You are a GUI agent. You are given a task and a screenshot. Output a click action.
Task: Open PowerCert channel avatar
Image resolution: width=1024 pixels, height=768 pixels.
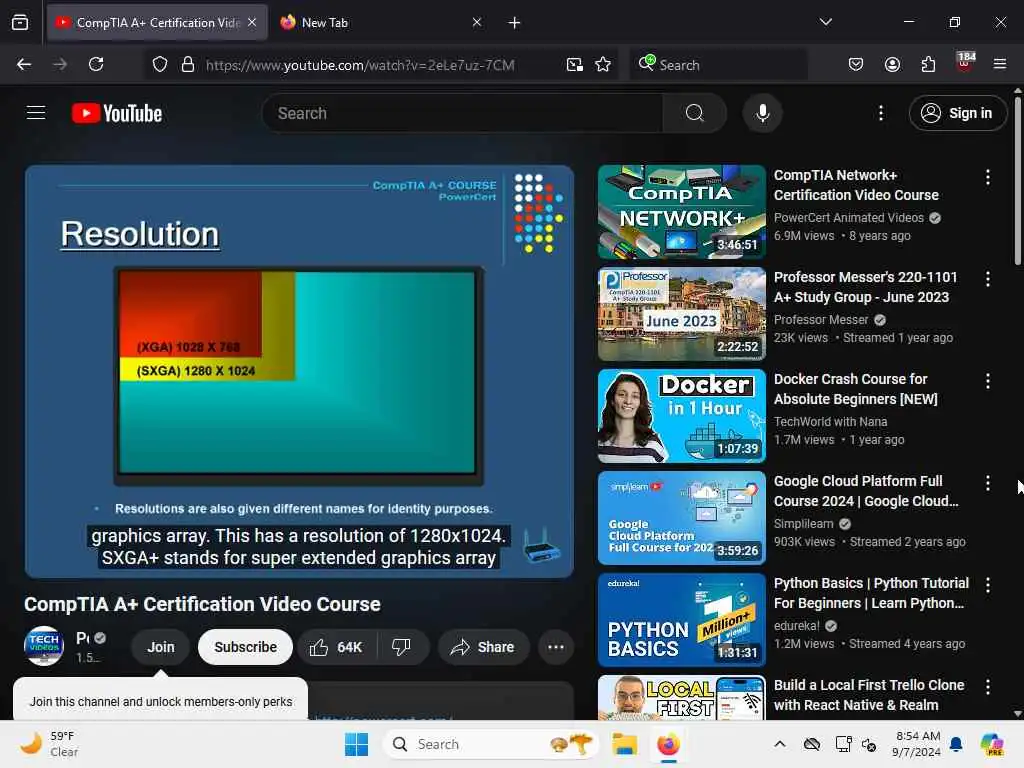pyautogui.click(x=44, y=646)
